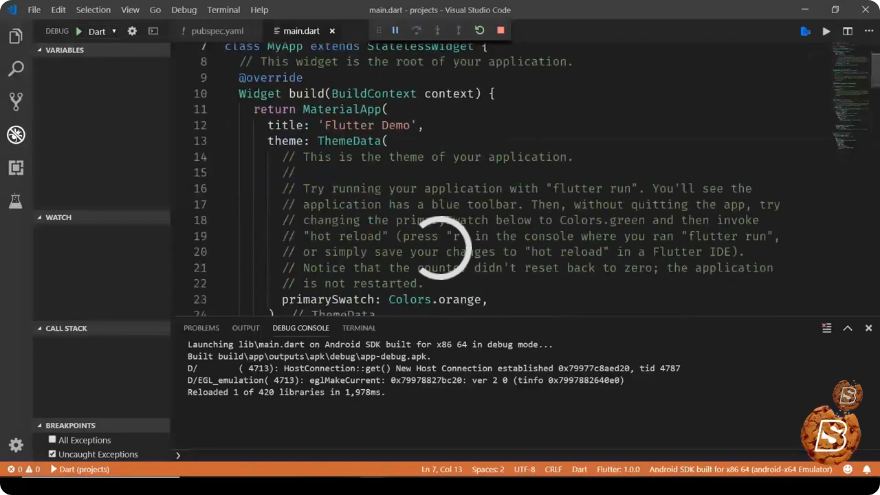Open the Debug menu
This screenshot has height=495, width=880.
184,10
